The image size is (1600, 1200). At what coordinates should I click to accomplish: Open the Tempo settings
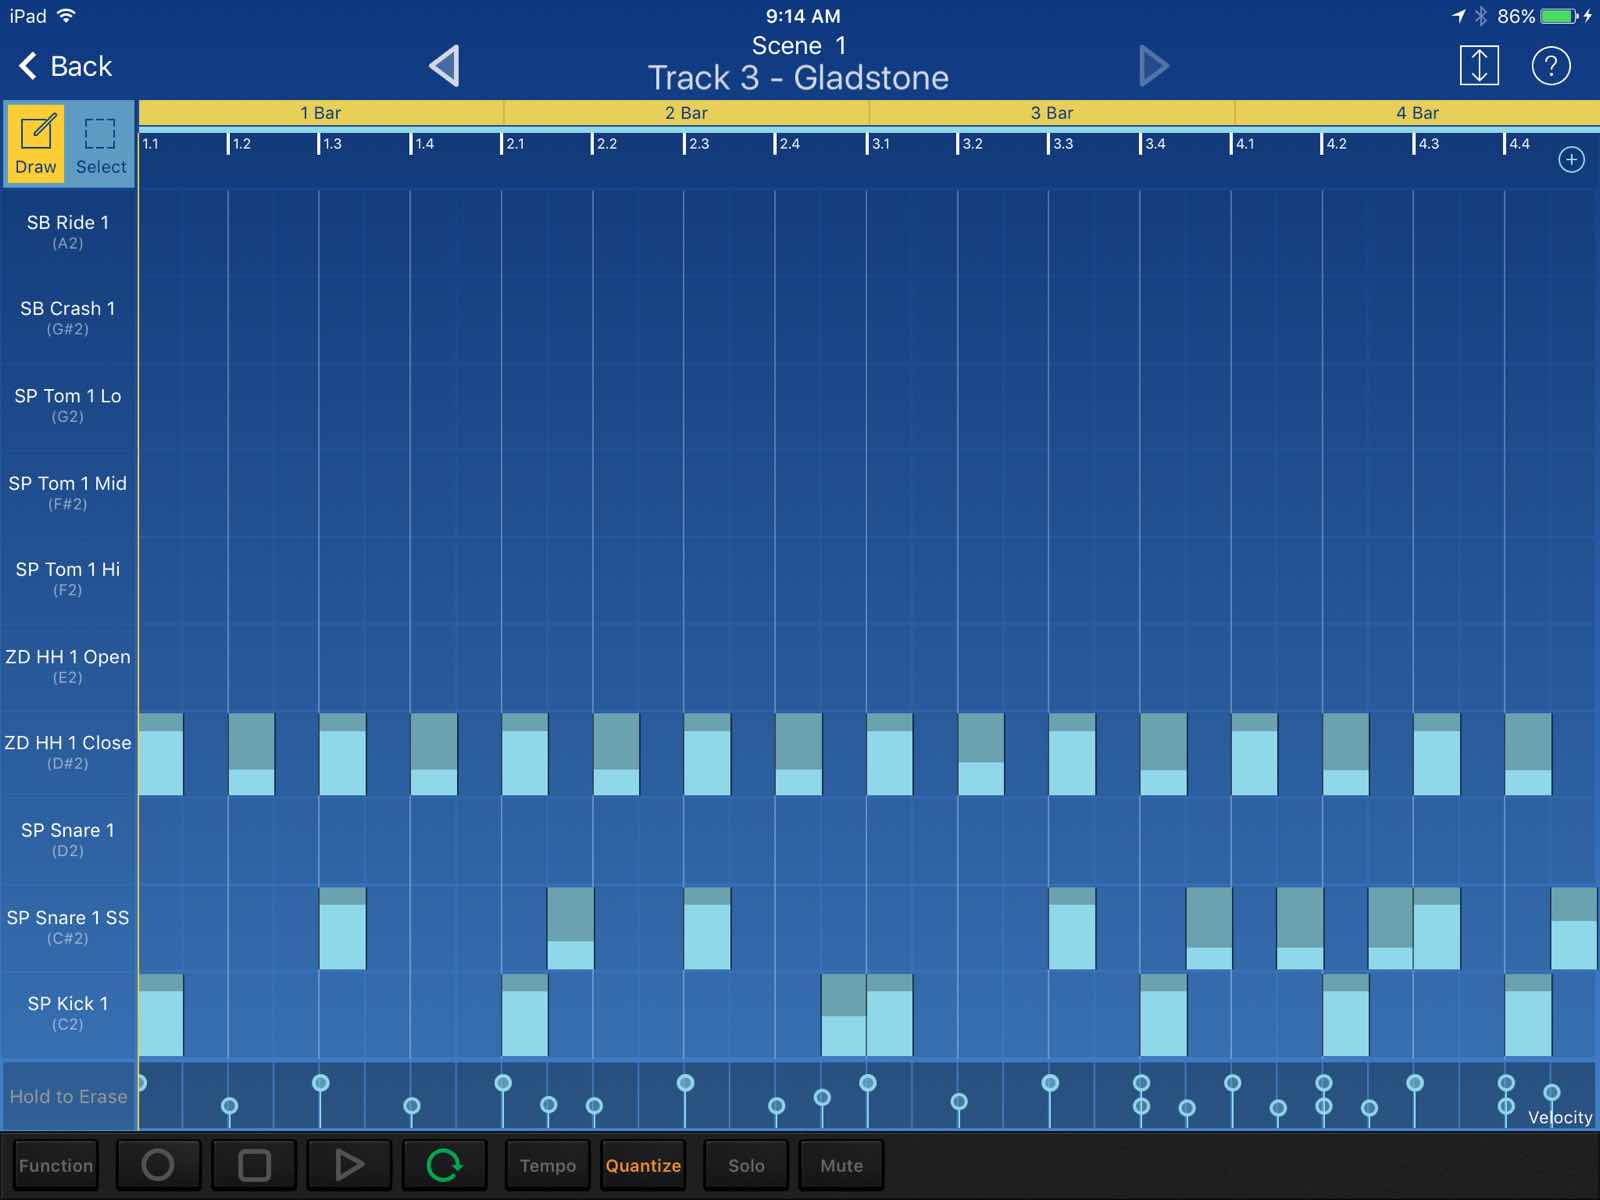(x=548, y=1165)
